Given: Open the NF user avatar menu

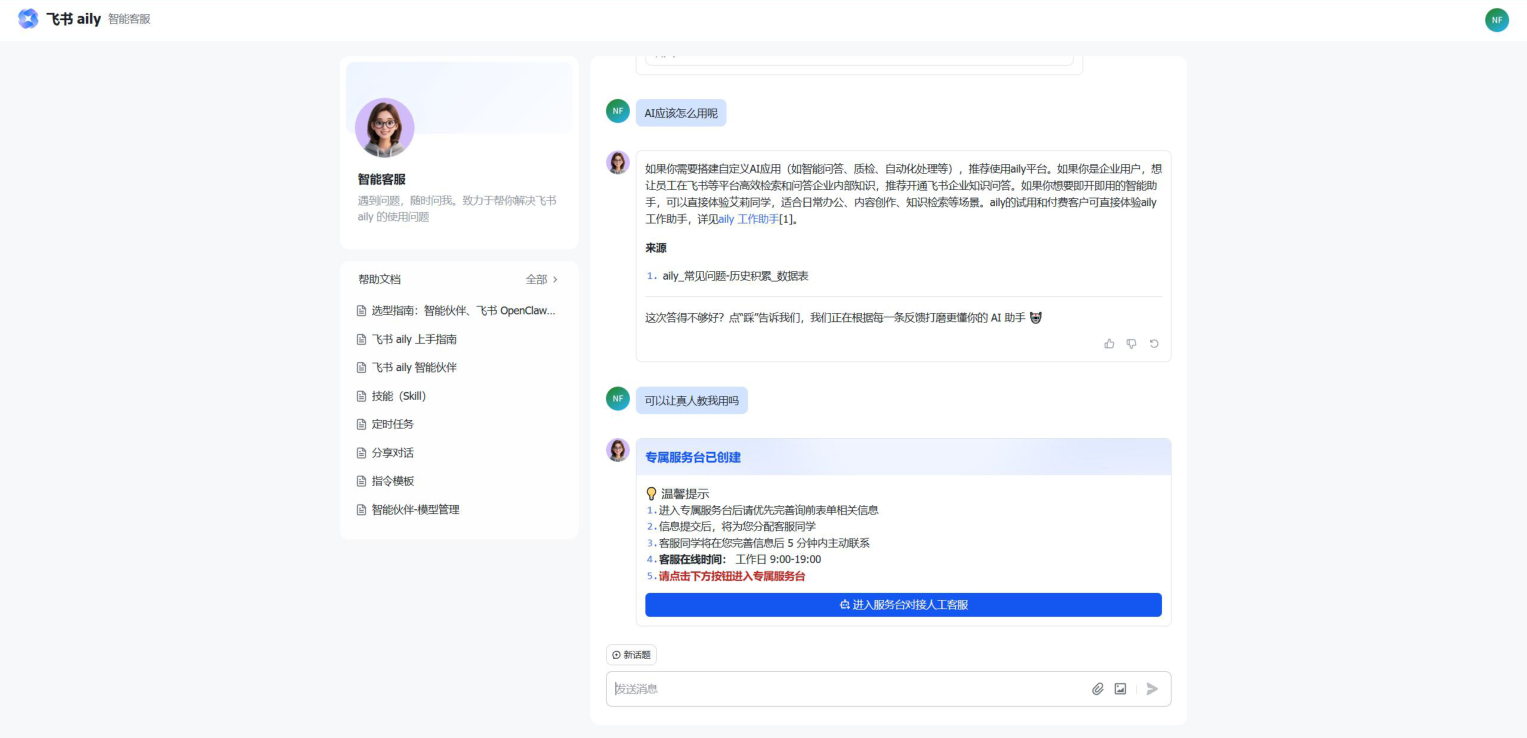Looking at the screenshot, I should point(1496,20).
